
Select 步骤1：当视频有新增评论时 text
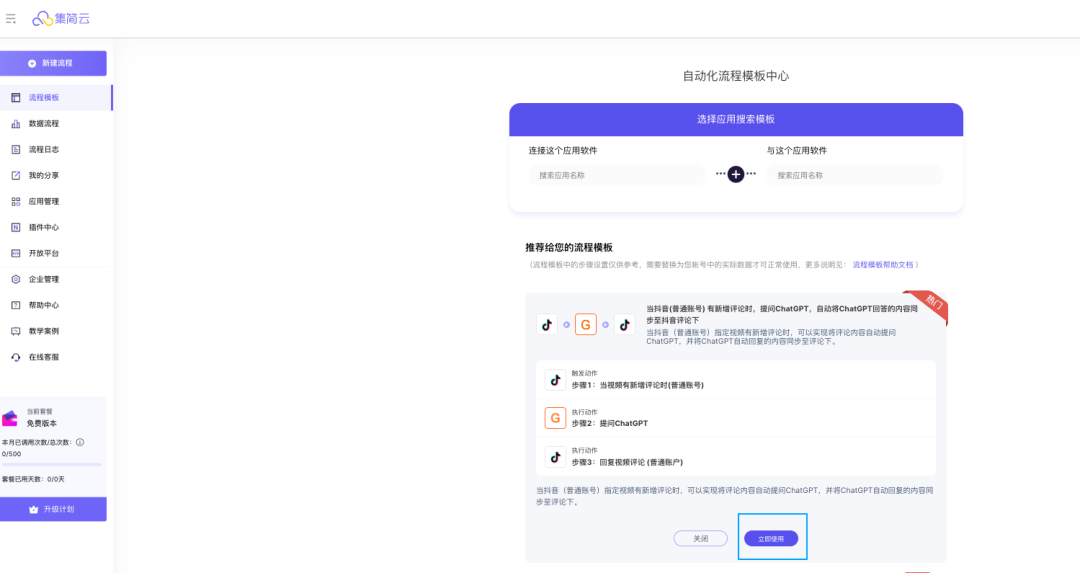(637, 385)
